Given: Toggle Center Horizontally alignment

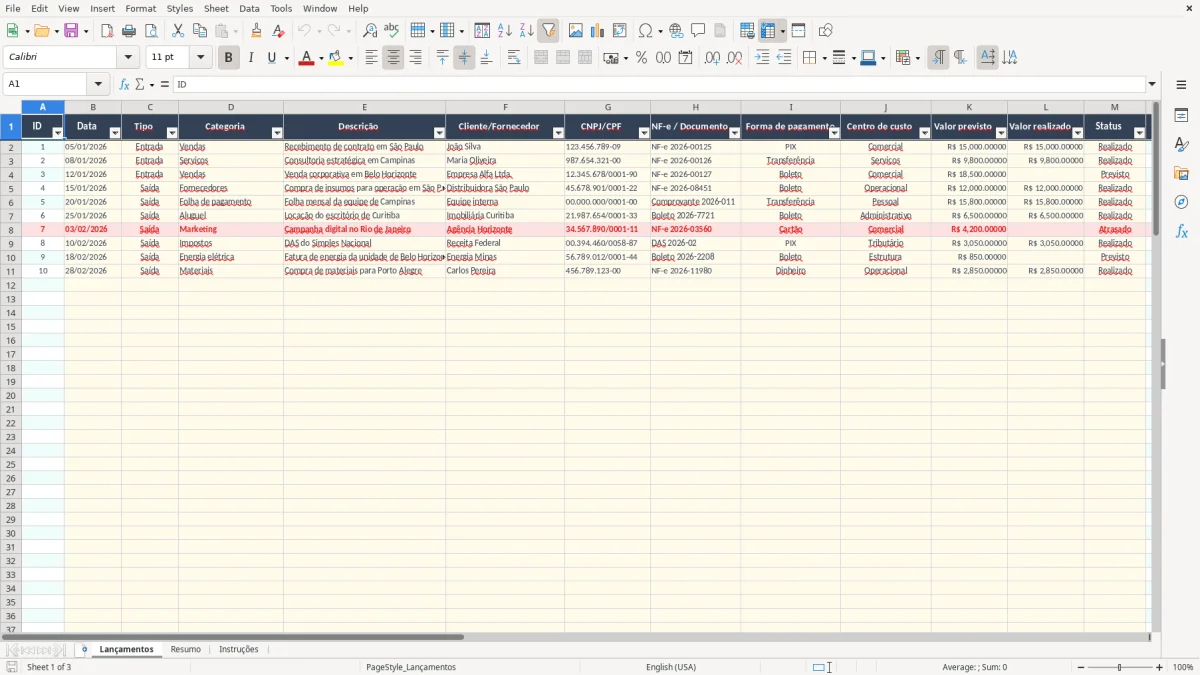Looking at the screenshot, I should (393, 58).
